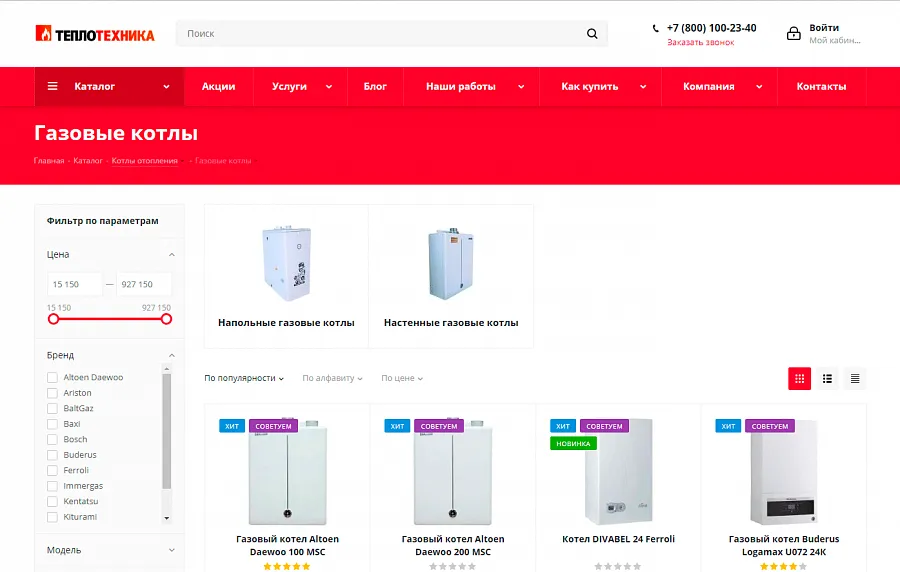Click the Войти link
900x572 pixels.
(824, 28)
